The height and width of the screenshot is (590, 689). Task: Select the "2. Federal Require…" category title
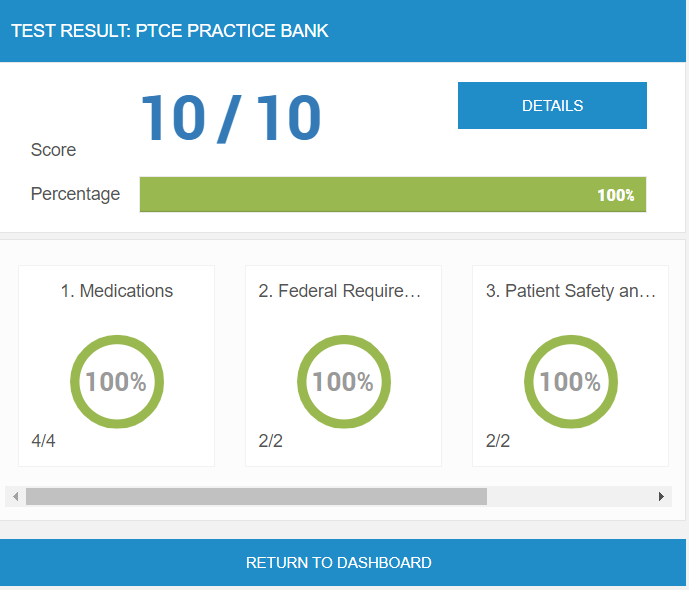click(340, 291)
